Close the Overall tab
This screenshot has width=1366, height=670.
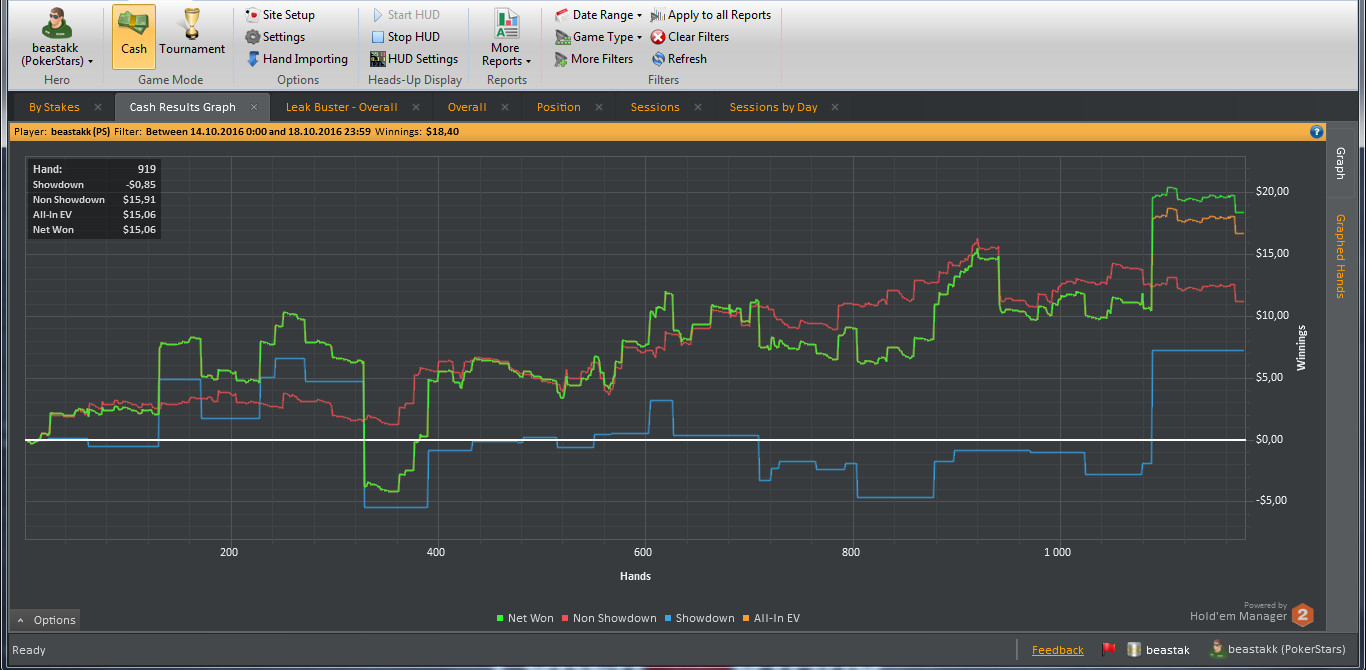click(505, 107)
